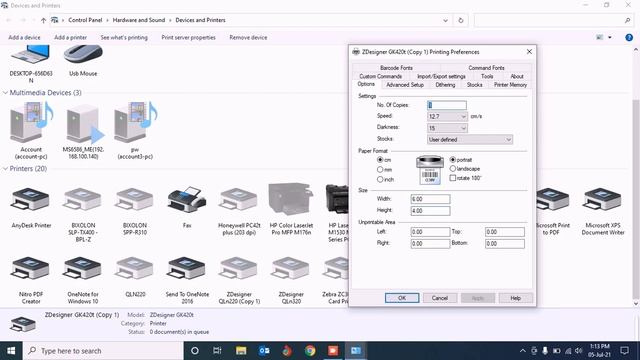
Task: Select the AnyDesk Printer icon
Action: coord(31,200)
